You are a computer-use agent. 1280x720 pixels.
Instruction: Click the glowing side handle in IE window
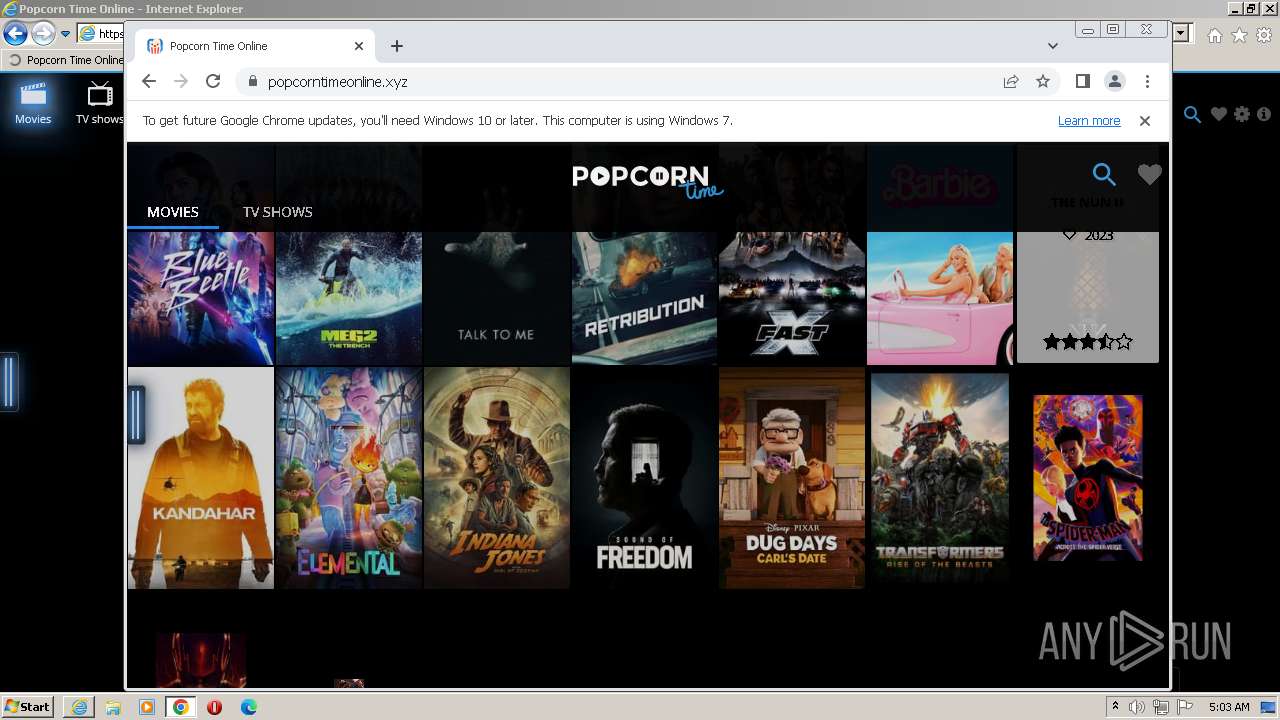click(x=9, y=382)
